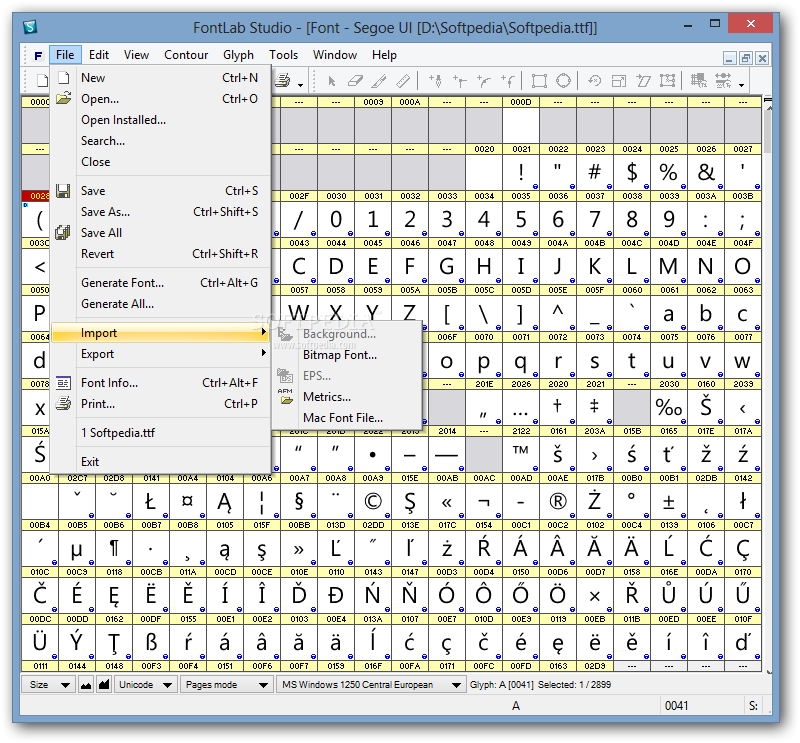Click the decrease cell size icon

[86, 685]
